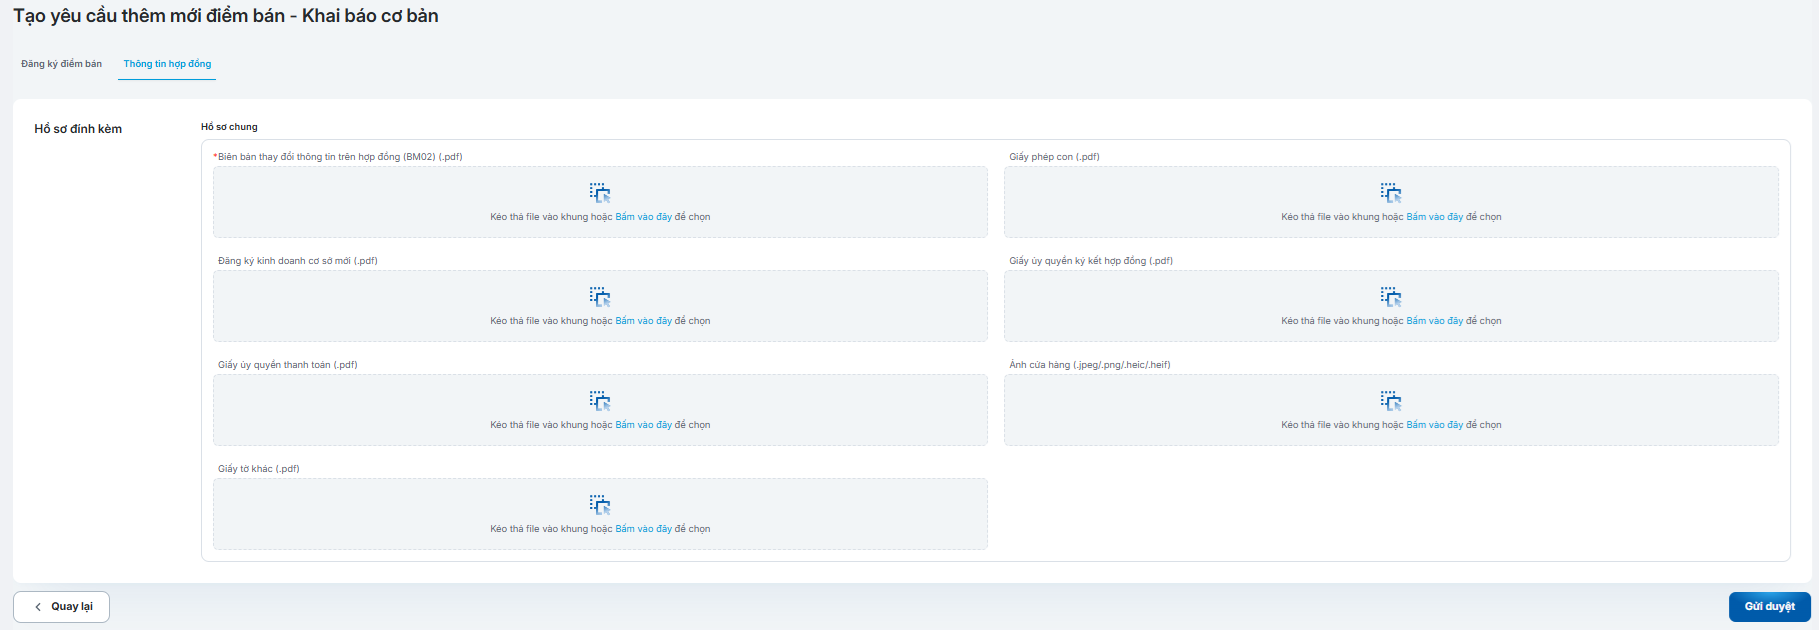Switch to the Đăng ký điểm bán tab
The image size is (1819, 630).
61,64
